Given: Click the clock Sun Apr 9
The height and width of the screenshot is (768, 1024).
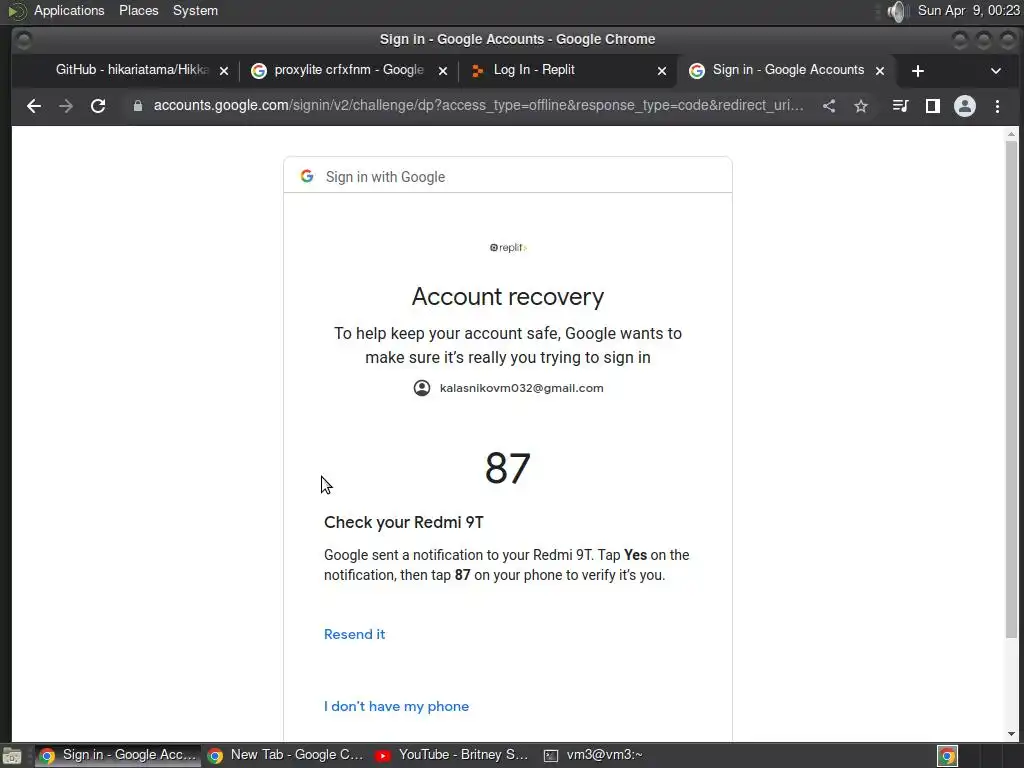Looking at the screenshot, I should 968,10.
